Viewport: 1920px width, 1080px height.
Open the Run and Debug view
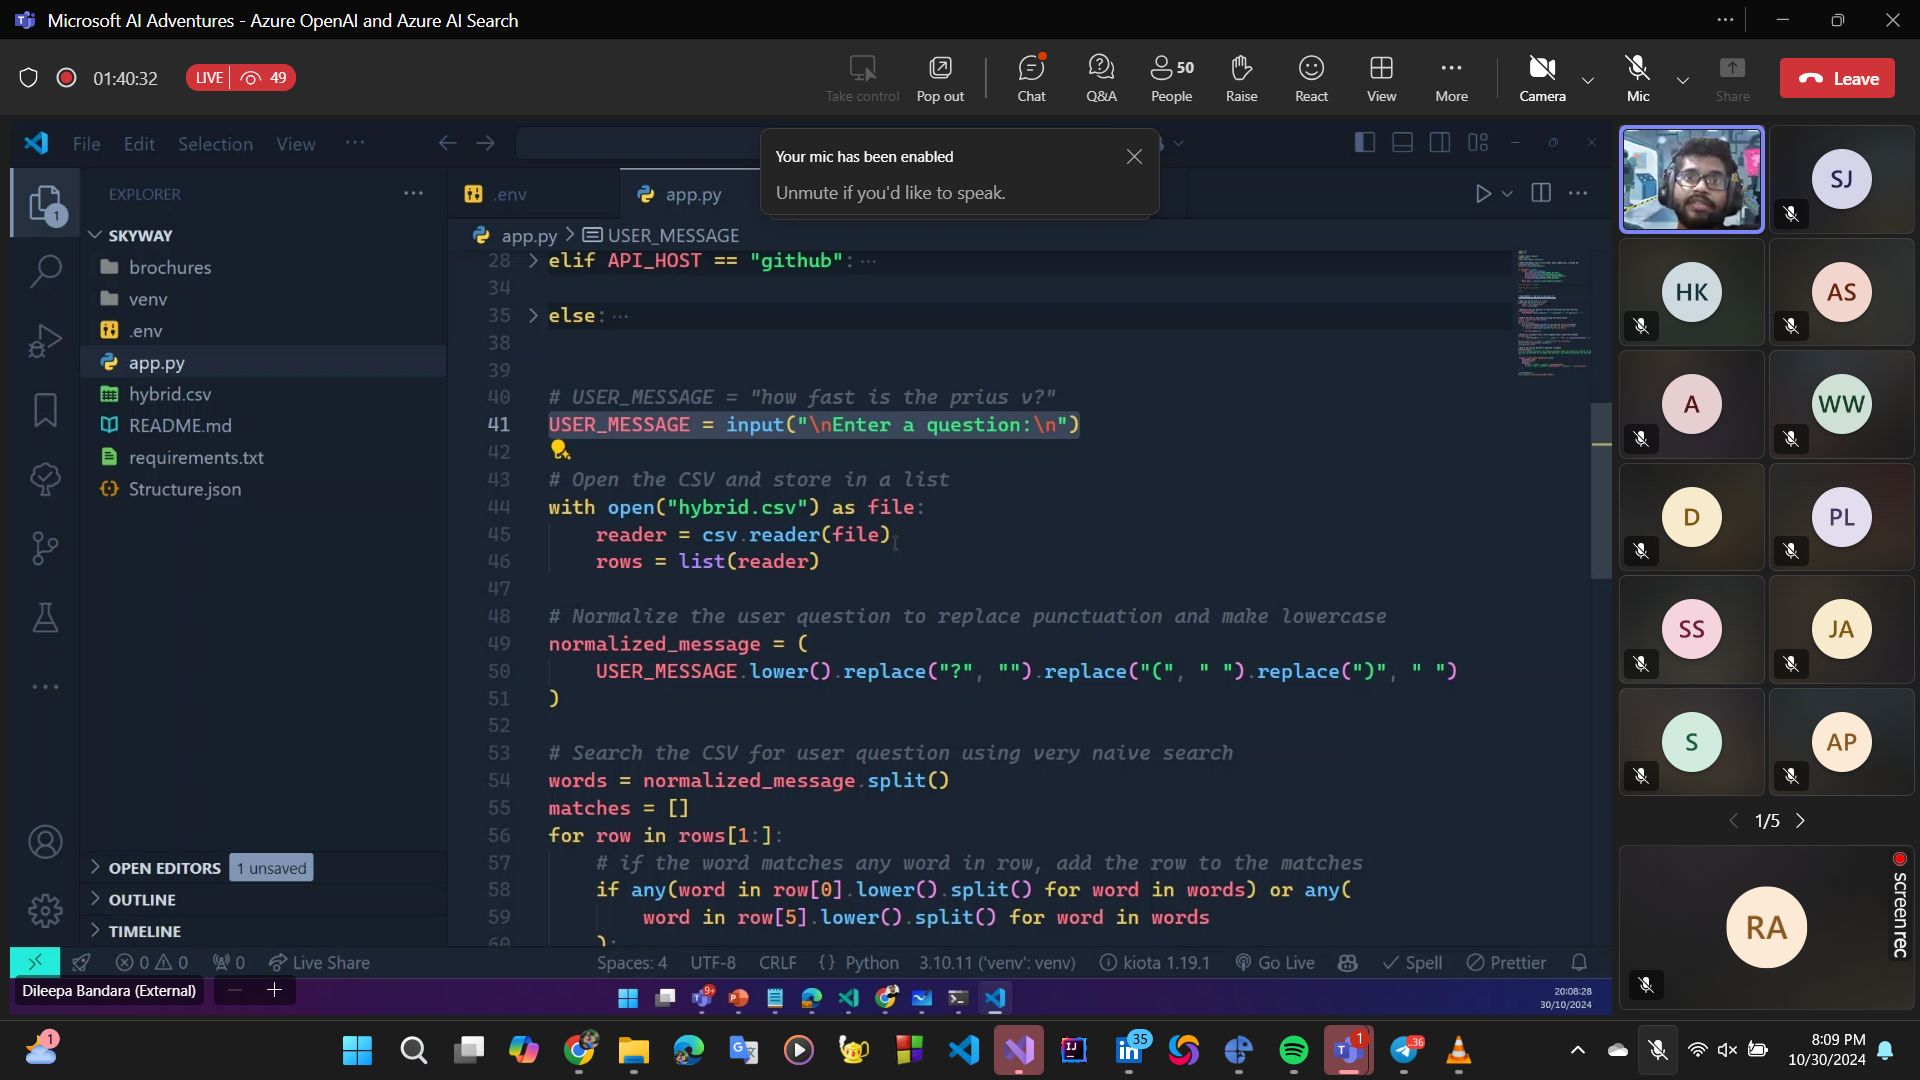[x=45, y=340]
